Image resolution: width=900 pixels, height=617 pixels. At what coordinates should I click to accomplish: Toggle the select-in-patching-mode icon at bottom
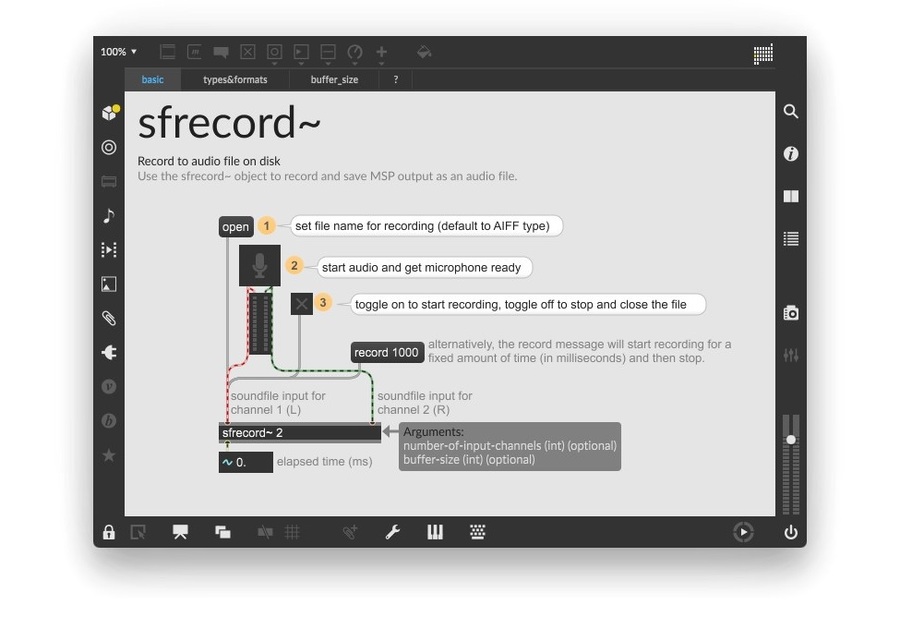(138, 532)
